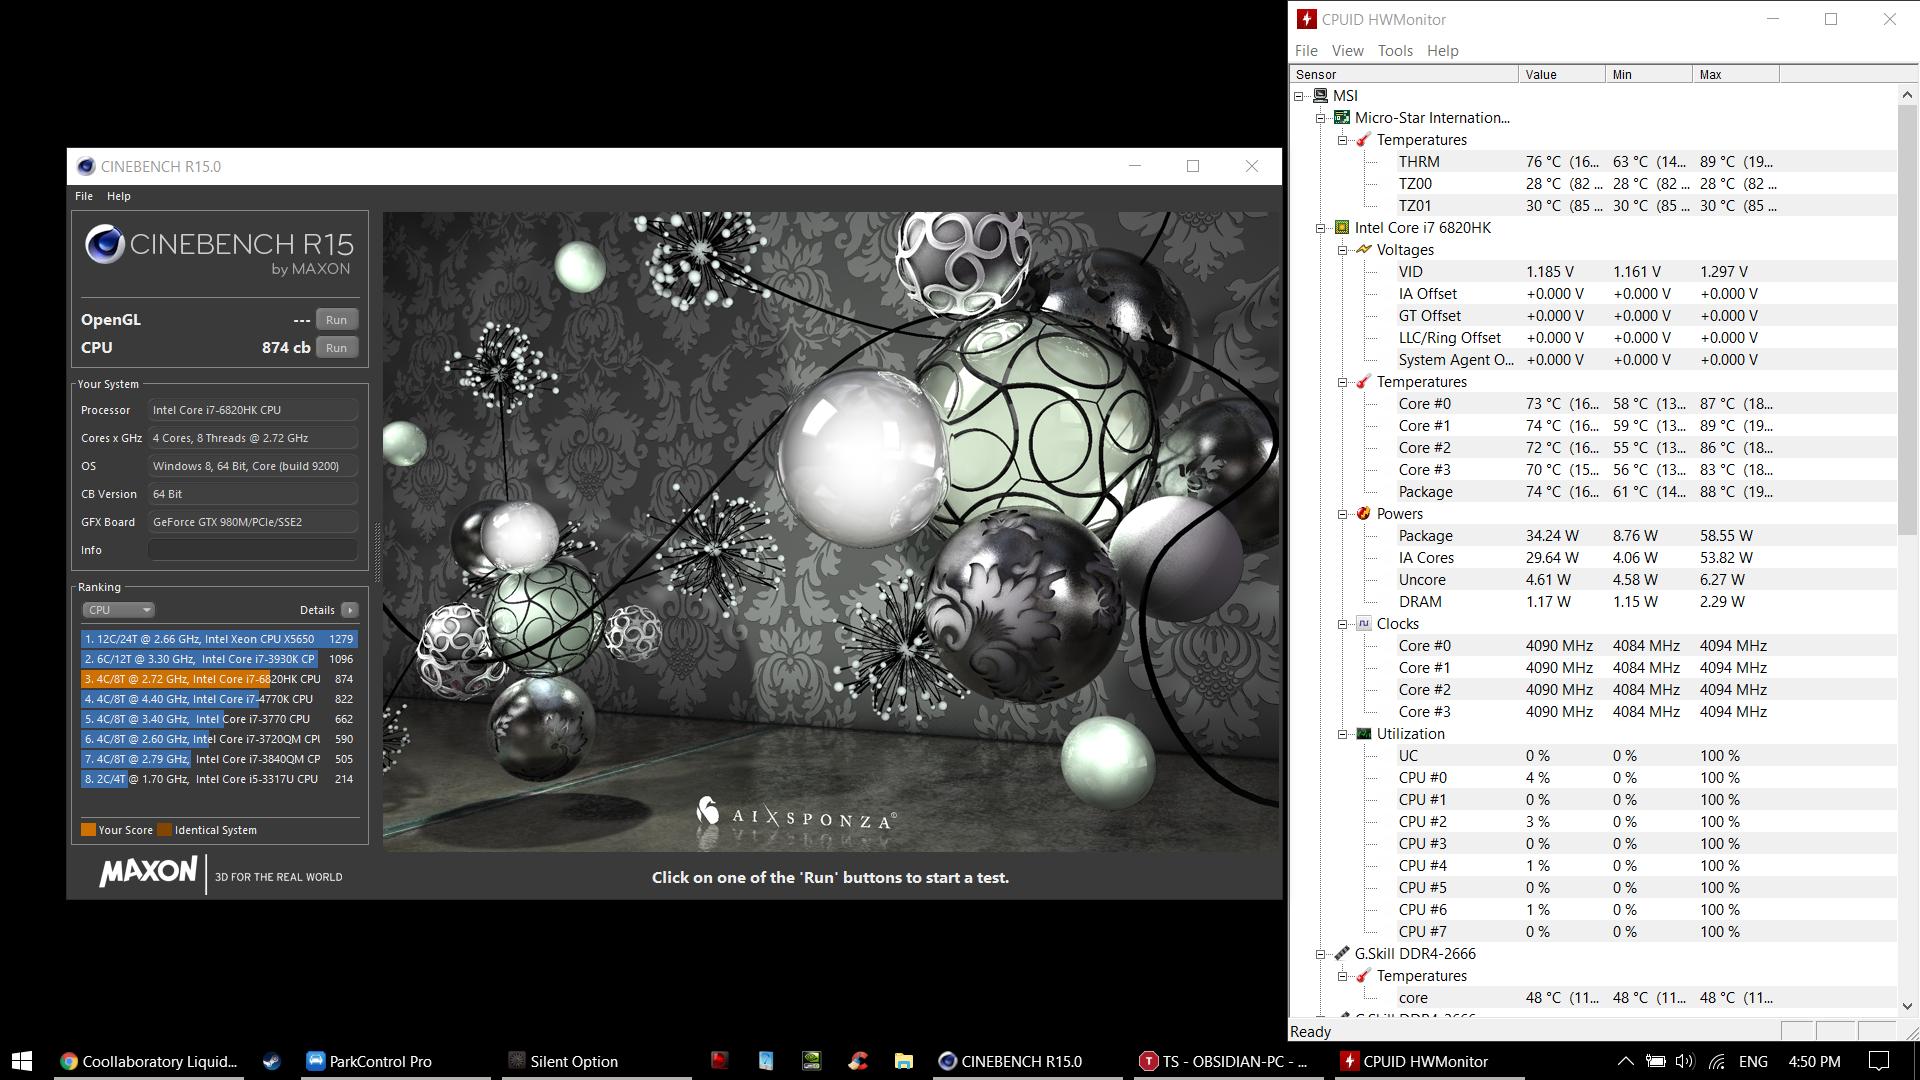Screen dimensions: 1920x1080
Task: Select ranking entry Intel Core i7-3930K
Action: click(x=219, y=659)
